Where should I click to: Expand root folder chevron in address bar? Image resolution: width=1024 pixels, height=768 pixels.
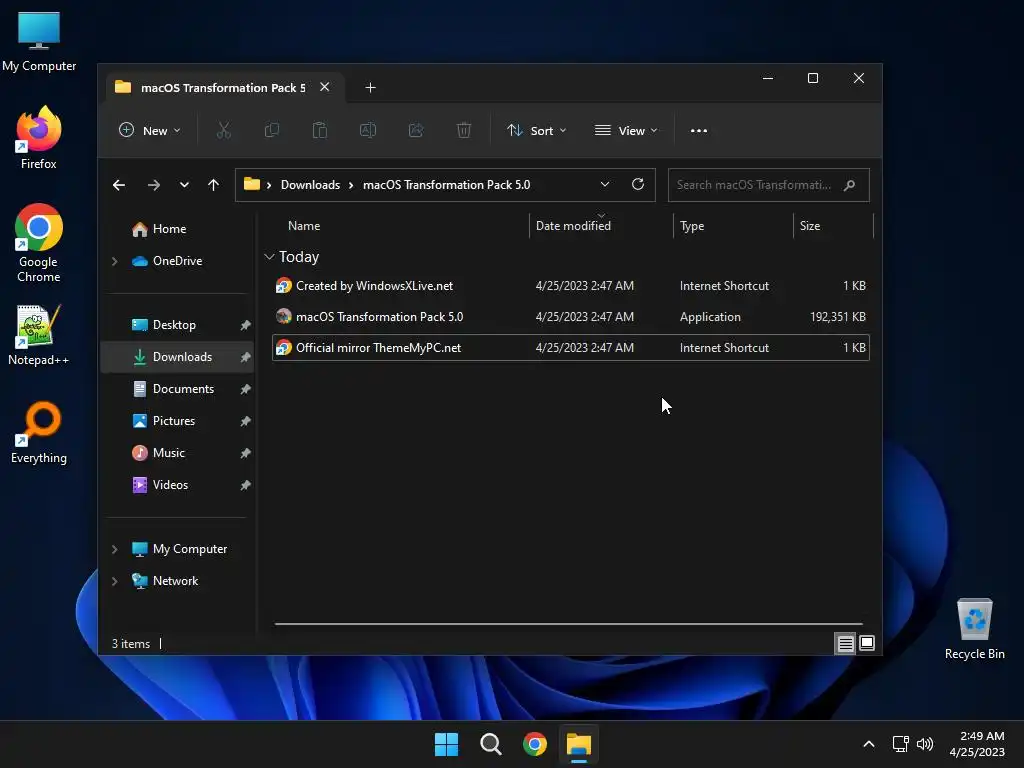pyautogui.click(x=268, y=185)
